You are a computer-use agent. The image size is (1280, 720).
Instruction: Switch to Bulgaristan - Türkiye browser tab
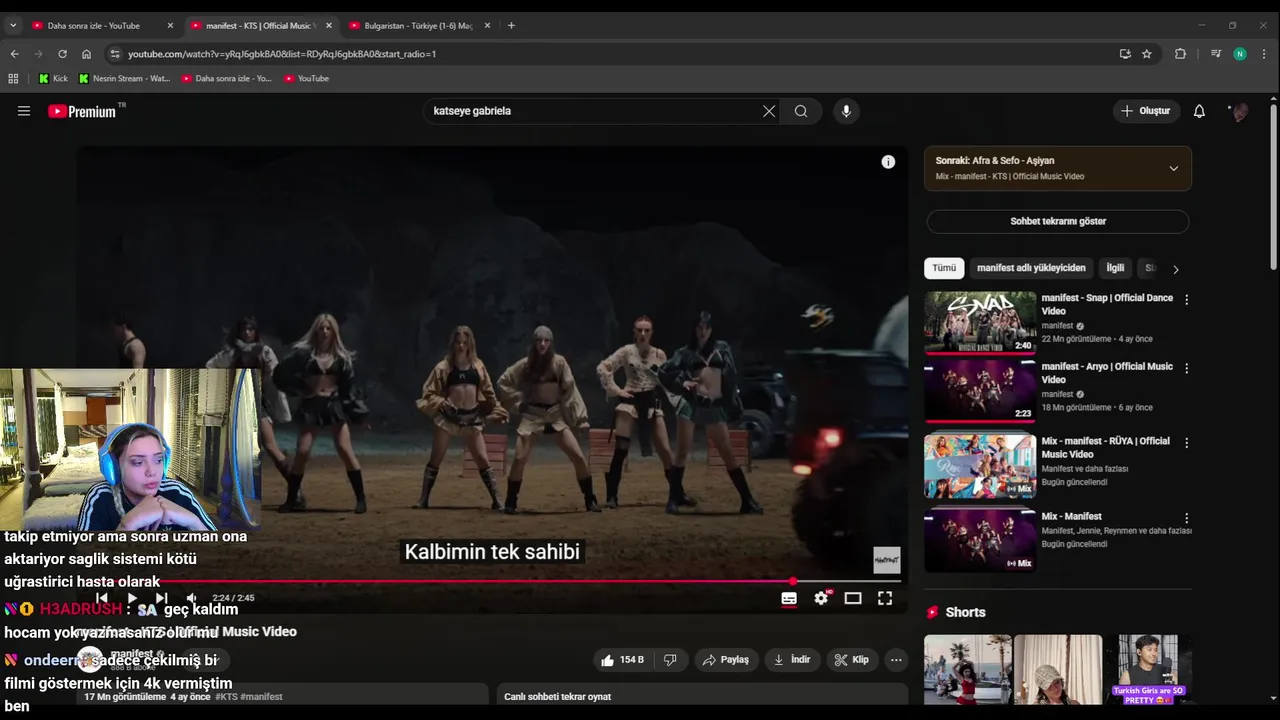click(x=418, y=25)
